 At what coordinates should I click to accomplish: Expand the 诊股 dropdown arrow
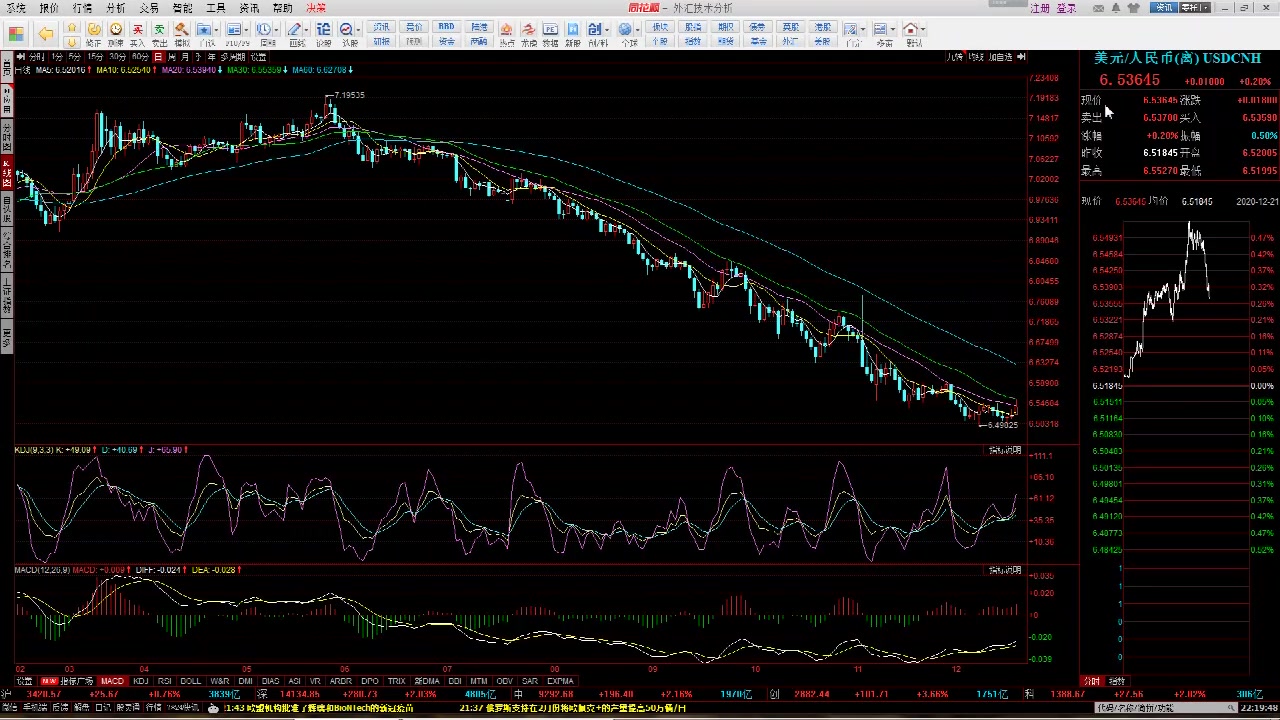(359, 30)
